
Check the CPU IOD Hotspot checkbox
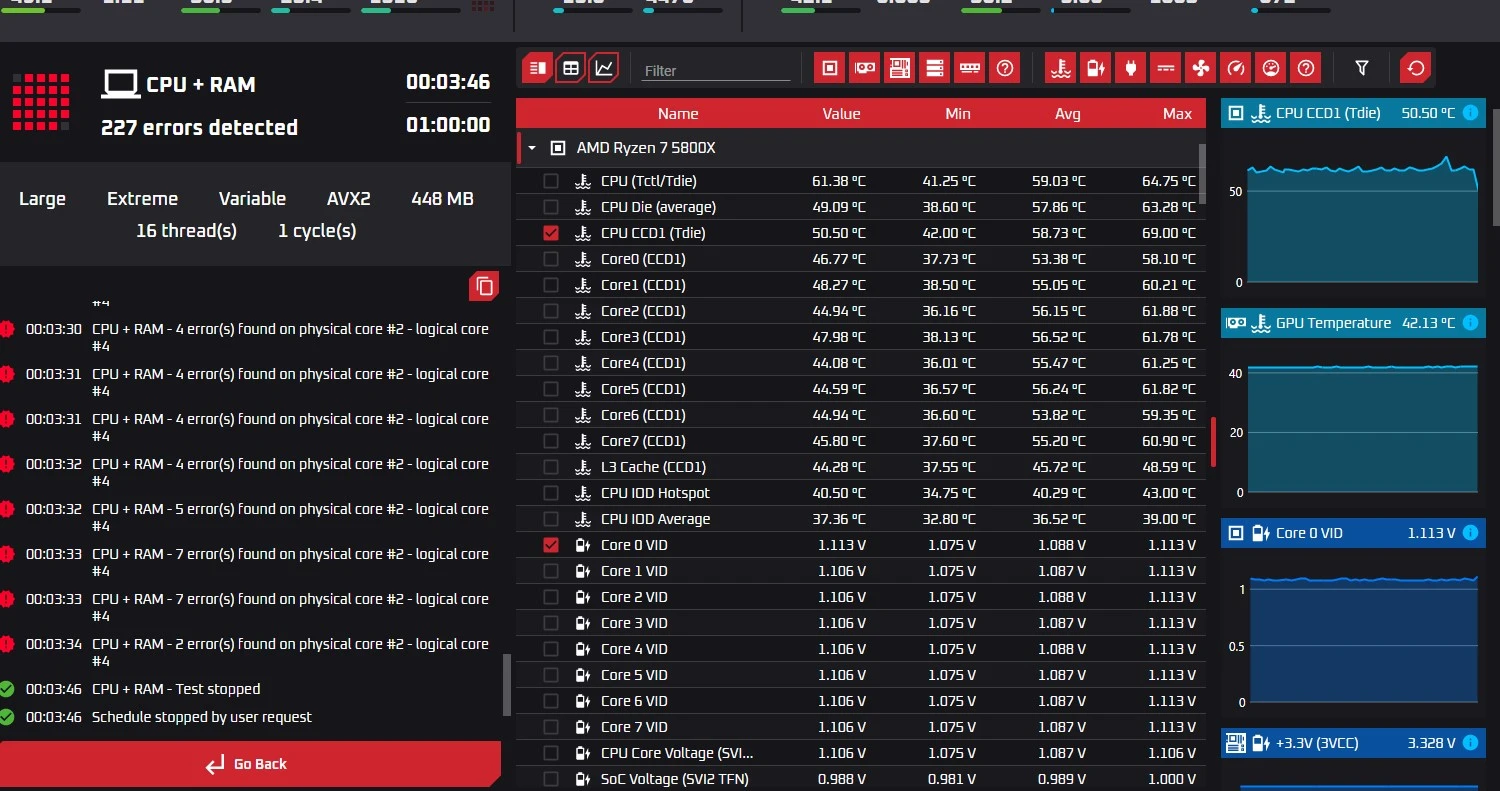(551, 493)
